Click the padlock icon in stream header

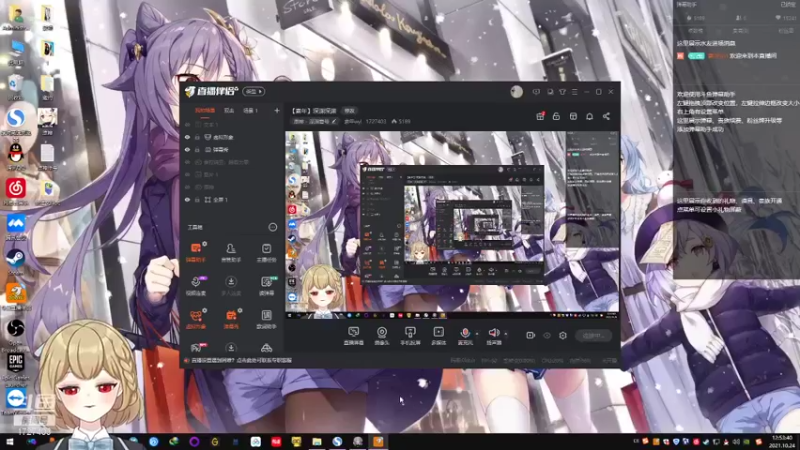coord(556,116)
